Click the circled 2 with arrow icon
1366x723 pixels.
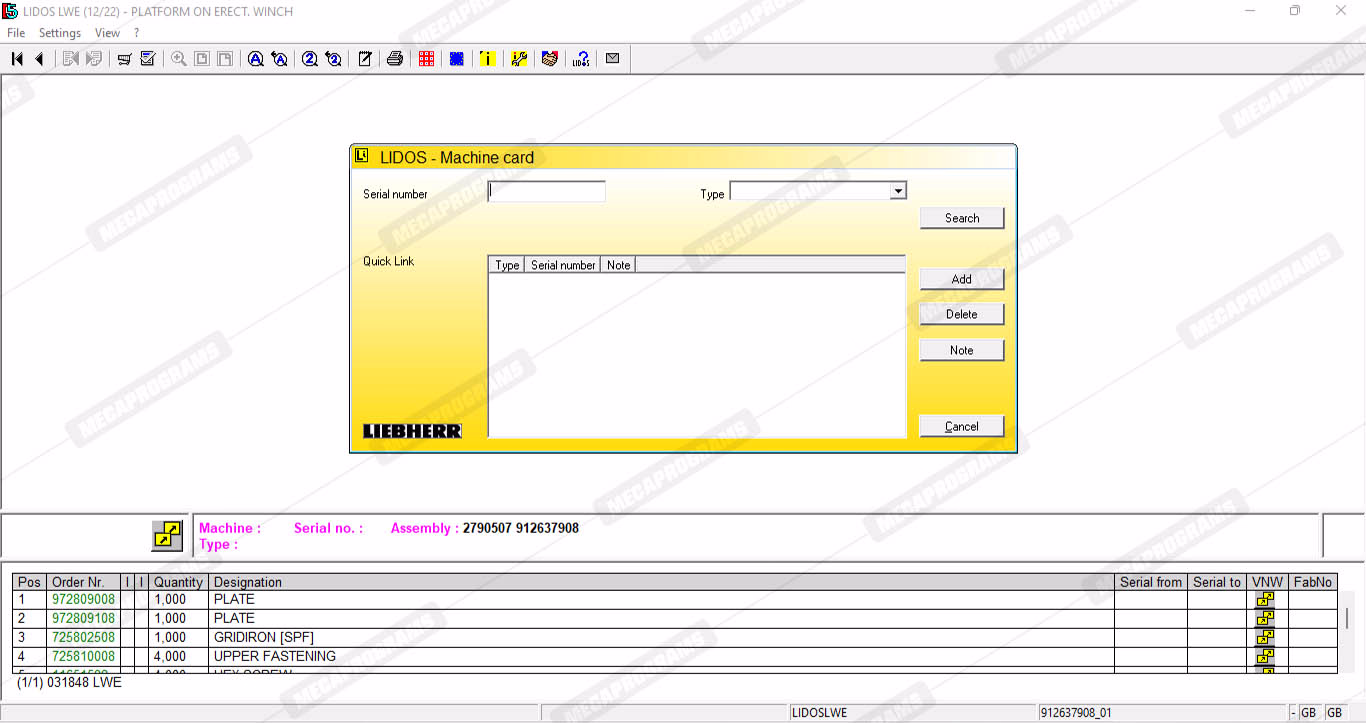tap(334, 59)
